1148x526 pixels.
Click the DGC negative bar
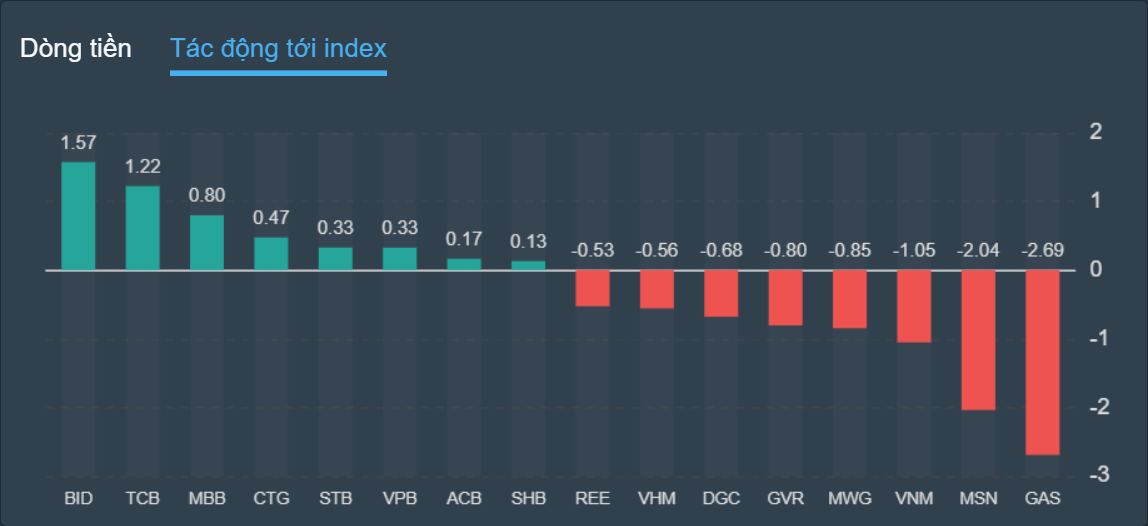(x=721, y=293)
